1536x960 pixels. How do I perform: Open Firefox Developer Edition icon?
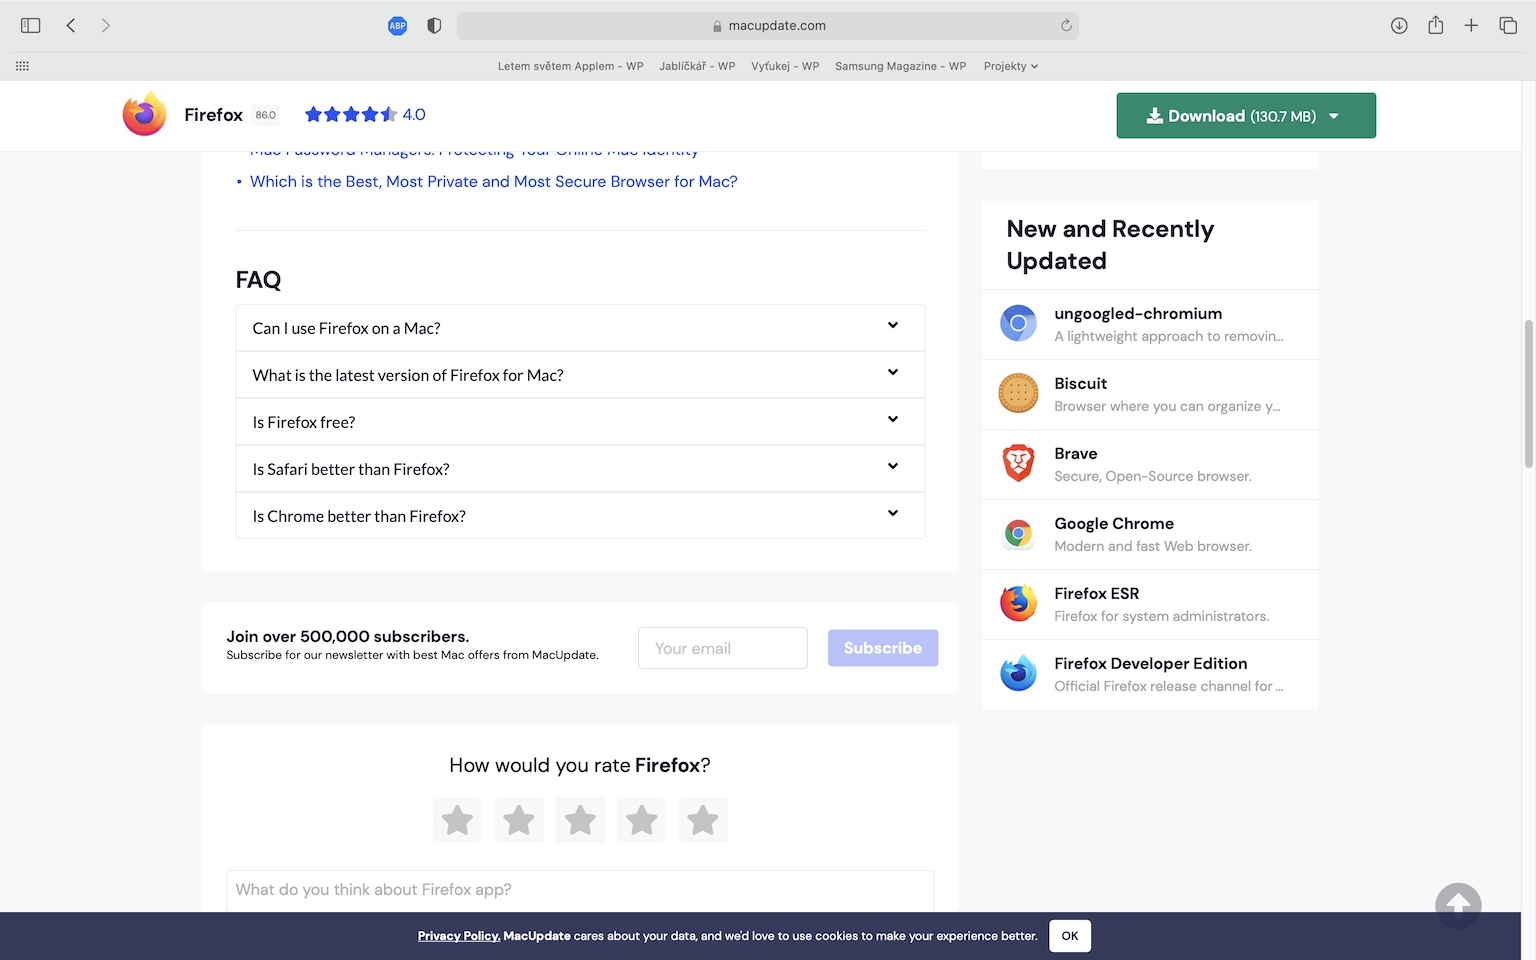[x=1018, y=673]
